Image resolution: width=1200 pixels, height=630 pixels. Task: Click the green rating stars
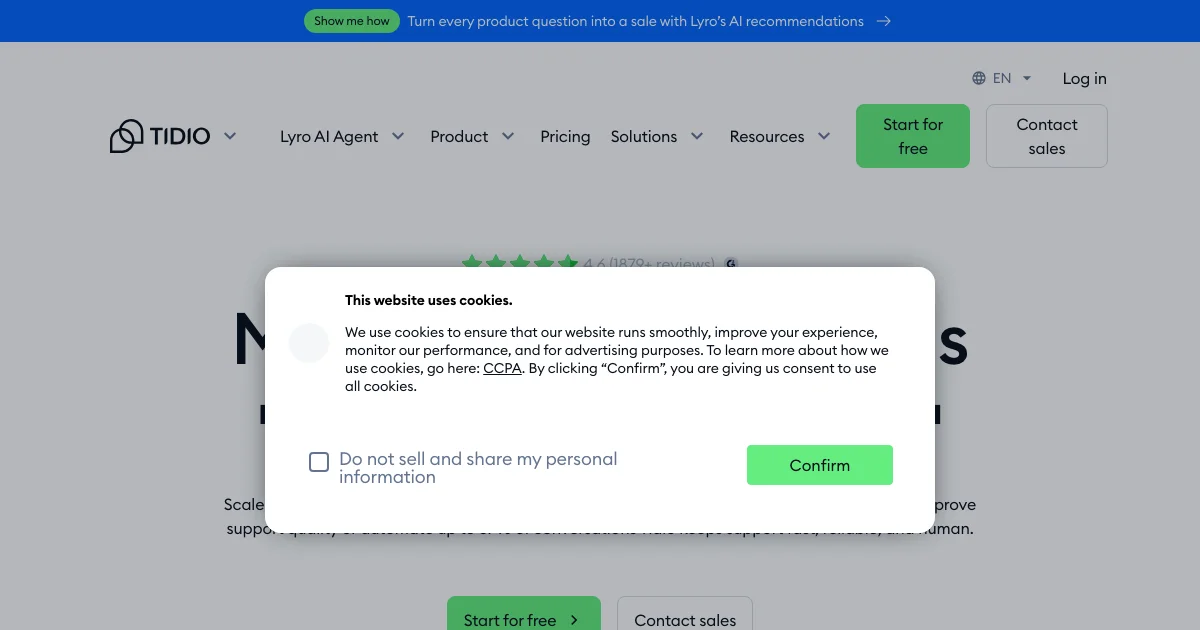(x=520, y=263)
